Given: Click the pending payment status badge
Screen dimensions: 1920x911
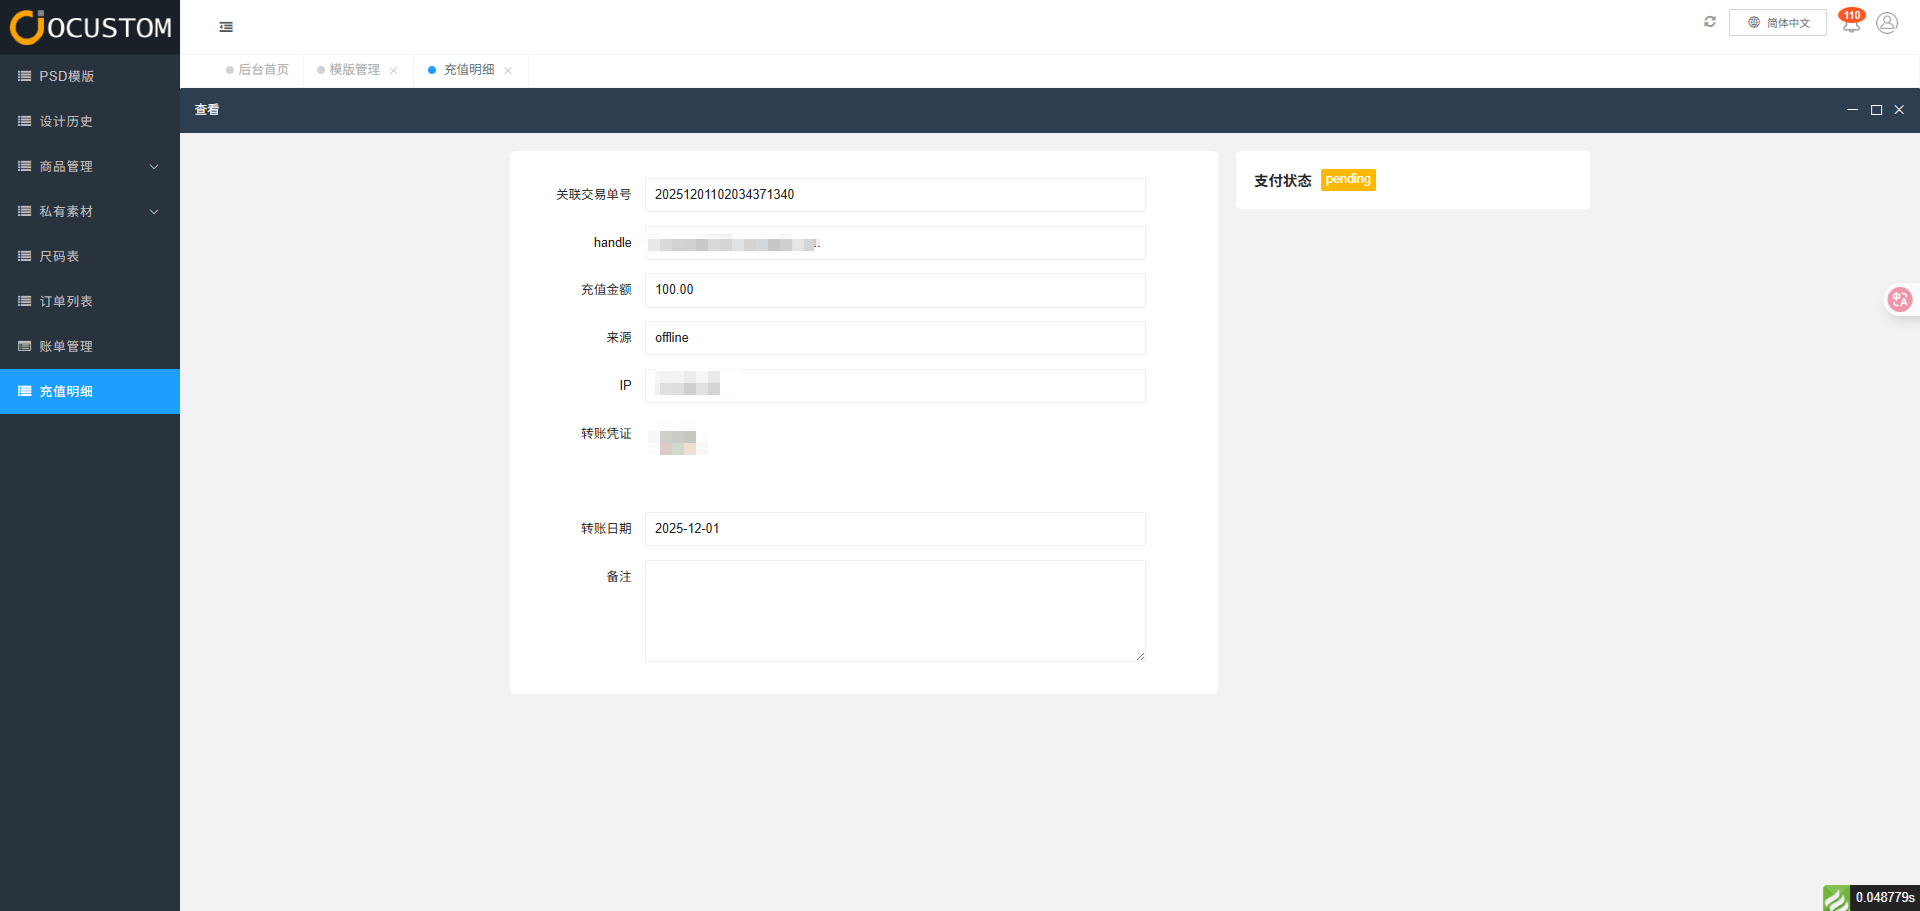Looking at the screenshot, I should (1347, 180).
